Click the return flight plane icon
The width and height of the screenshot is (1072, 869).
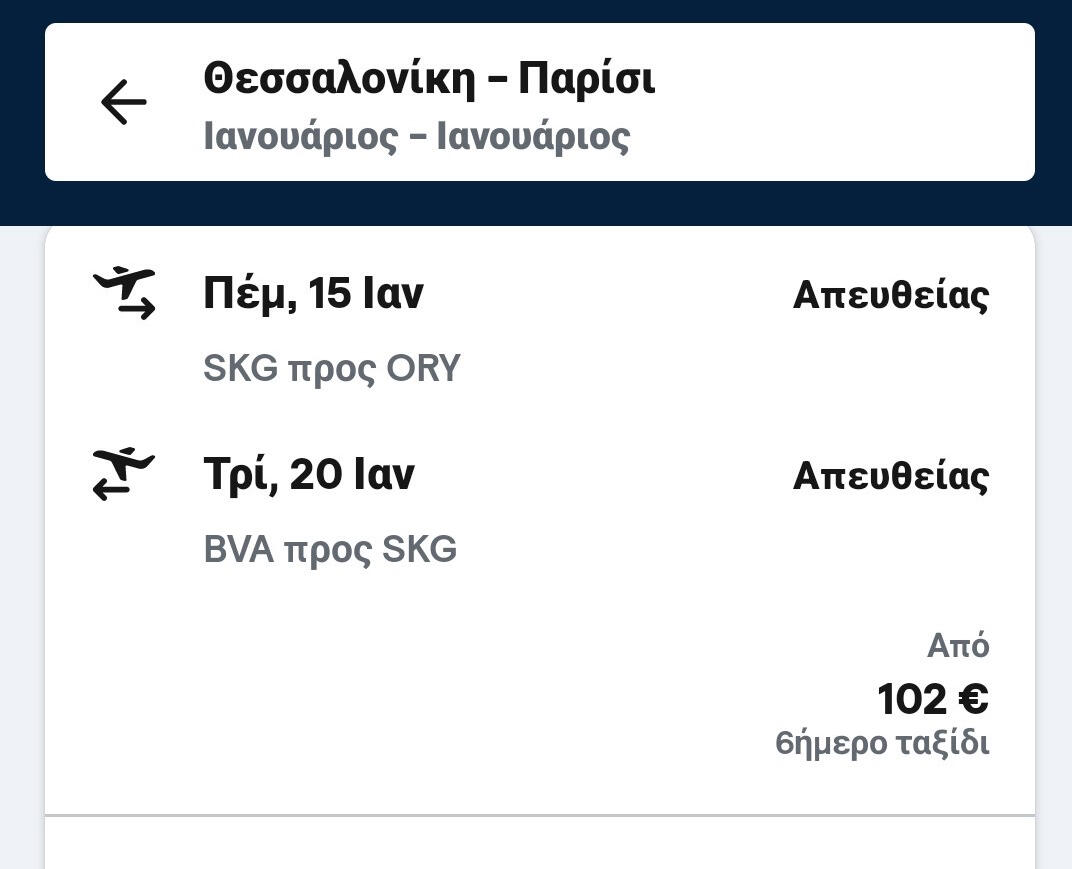coord(125,474)
